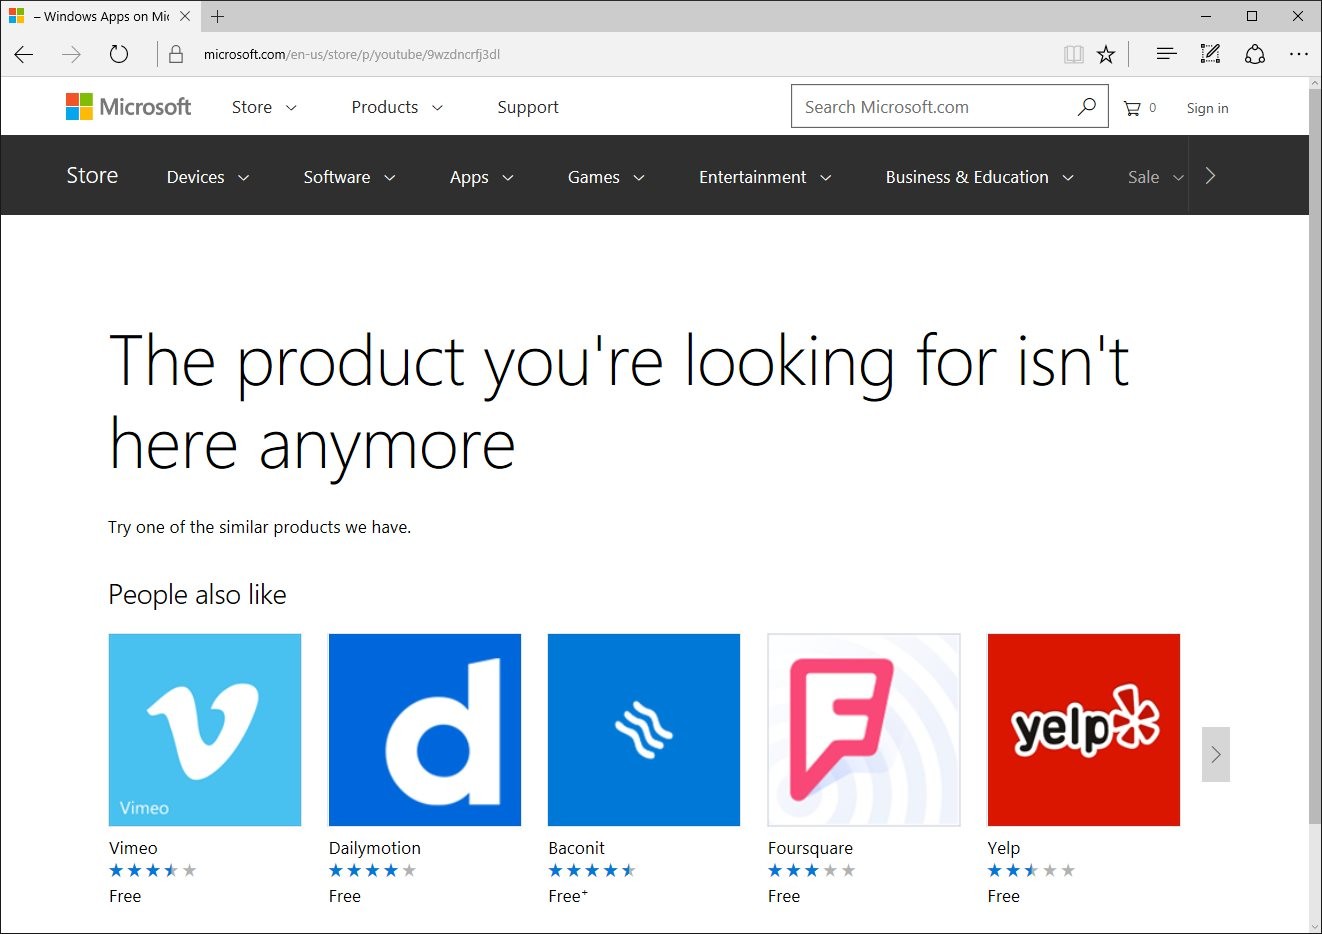This screenshot has width=1322, height=934.
Task: Click the padlock site security icon
Action: click(176, 55)
